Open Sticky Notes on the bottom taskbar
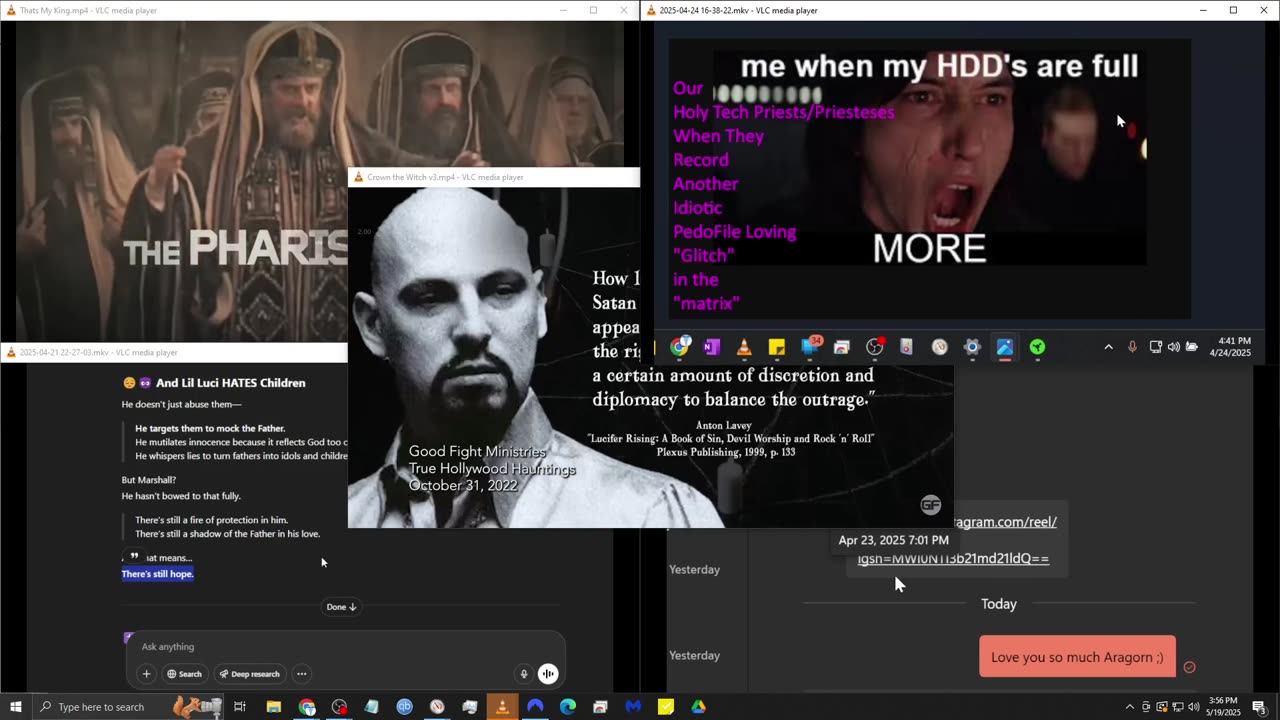 666,707
